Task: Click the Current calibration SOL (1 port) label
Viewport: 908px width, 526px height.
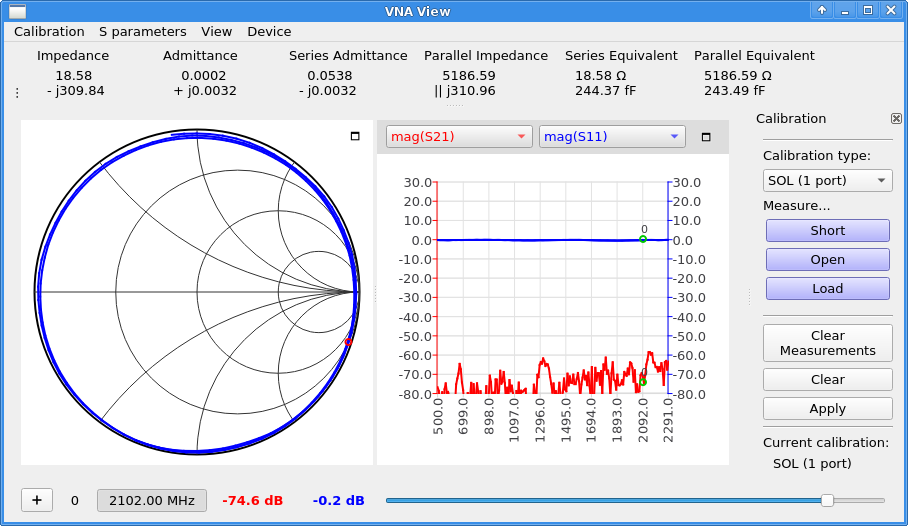Action: tap(812, 463)
